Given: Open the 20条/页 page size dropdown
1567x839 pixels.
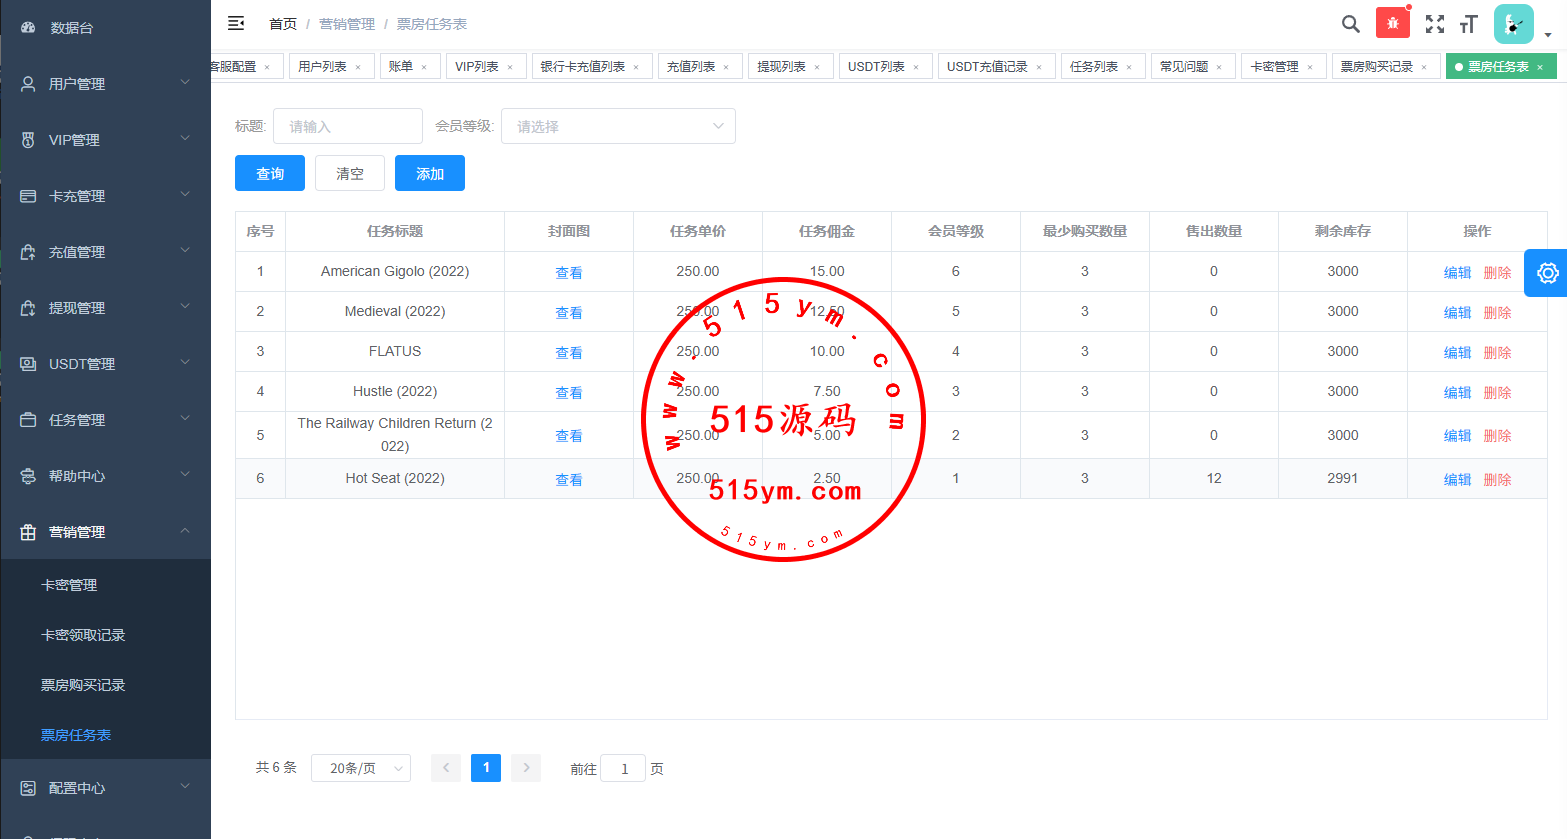Looking at the screenshot, I should (x=360, y=768).
